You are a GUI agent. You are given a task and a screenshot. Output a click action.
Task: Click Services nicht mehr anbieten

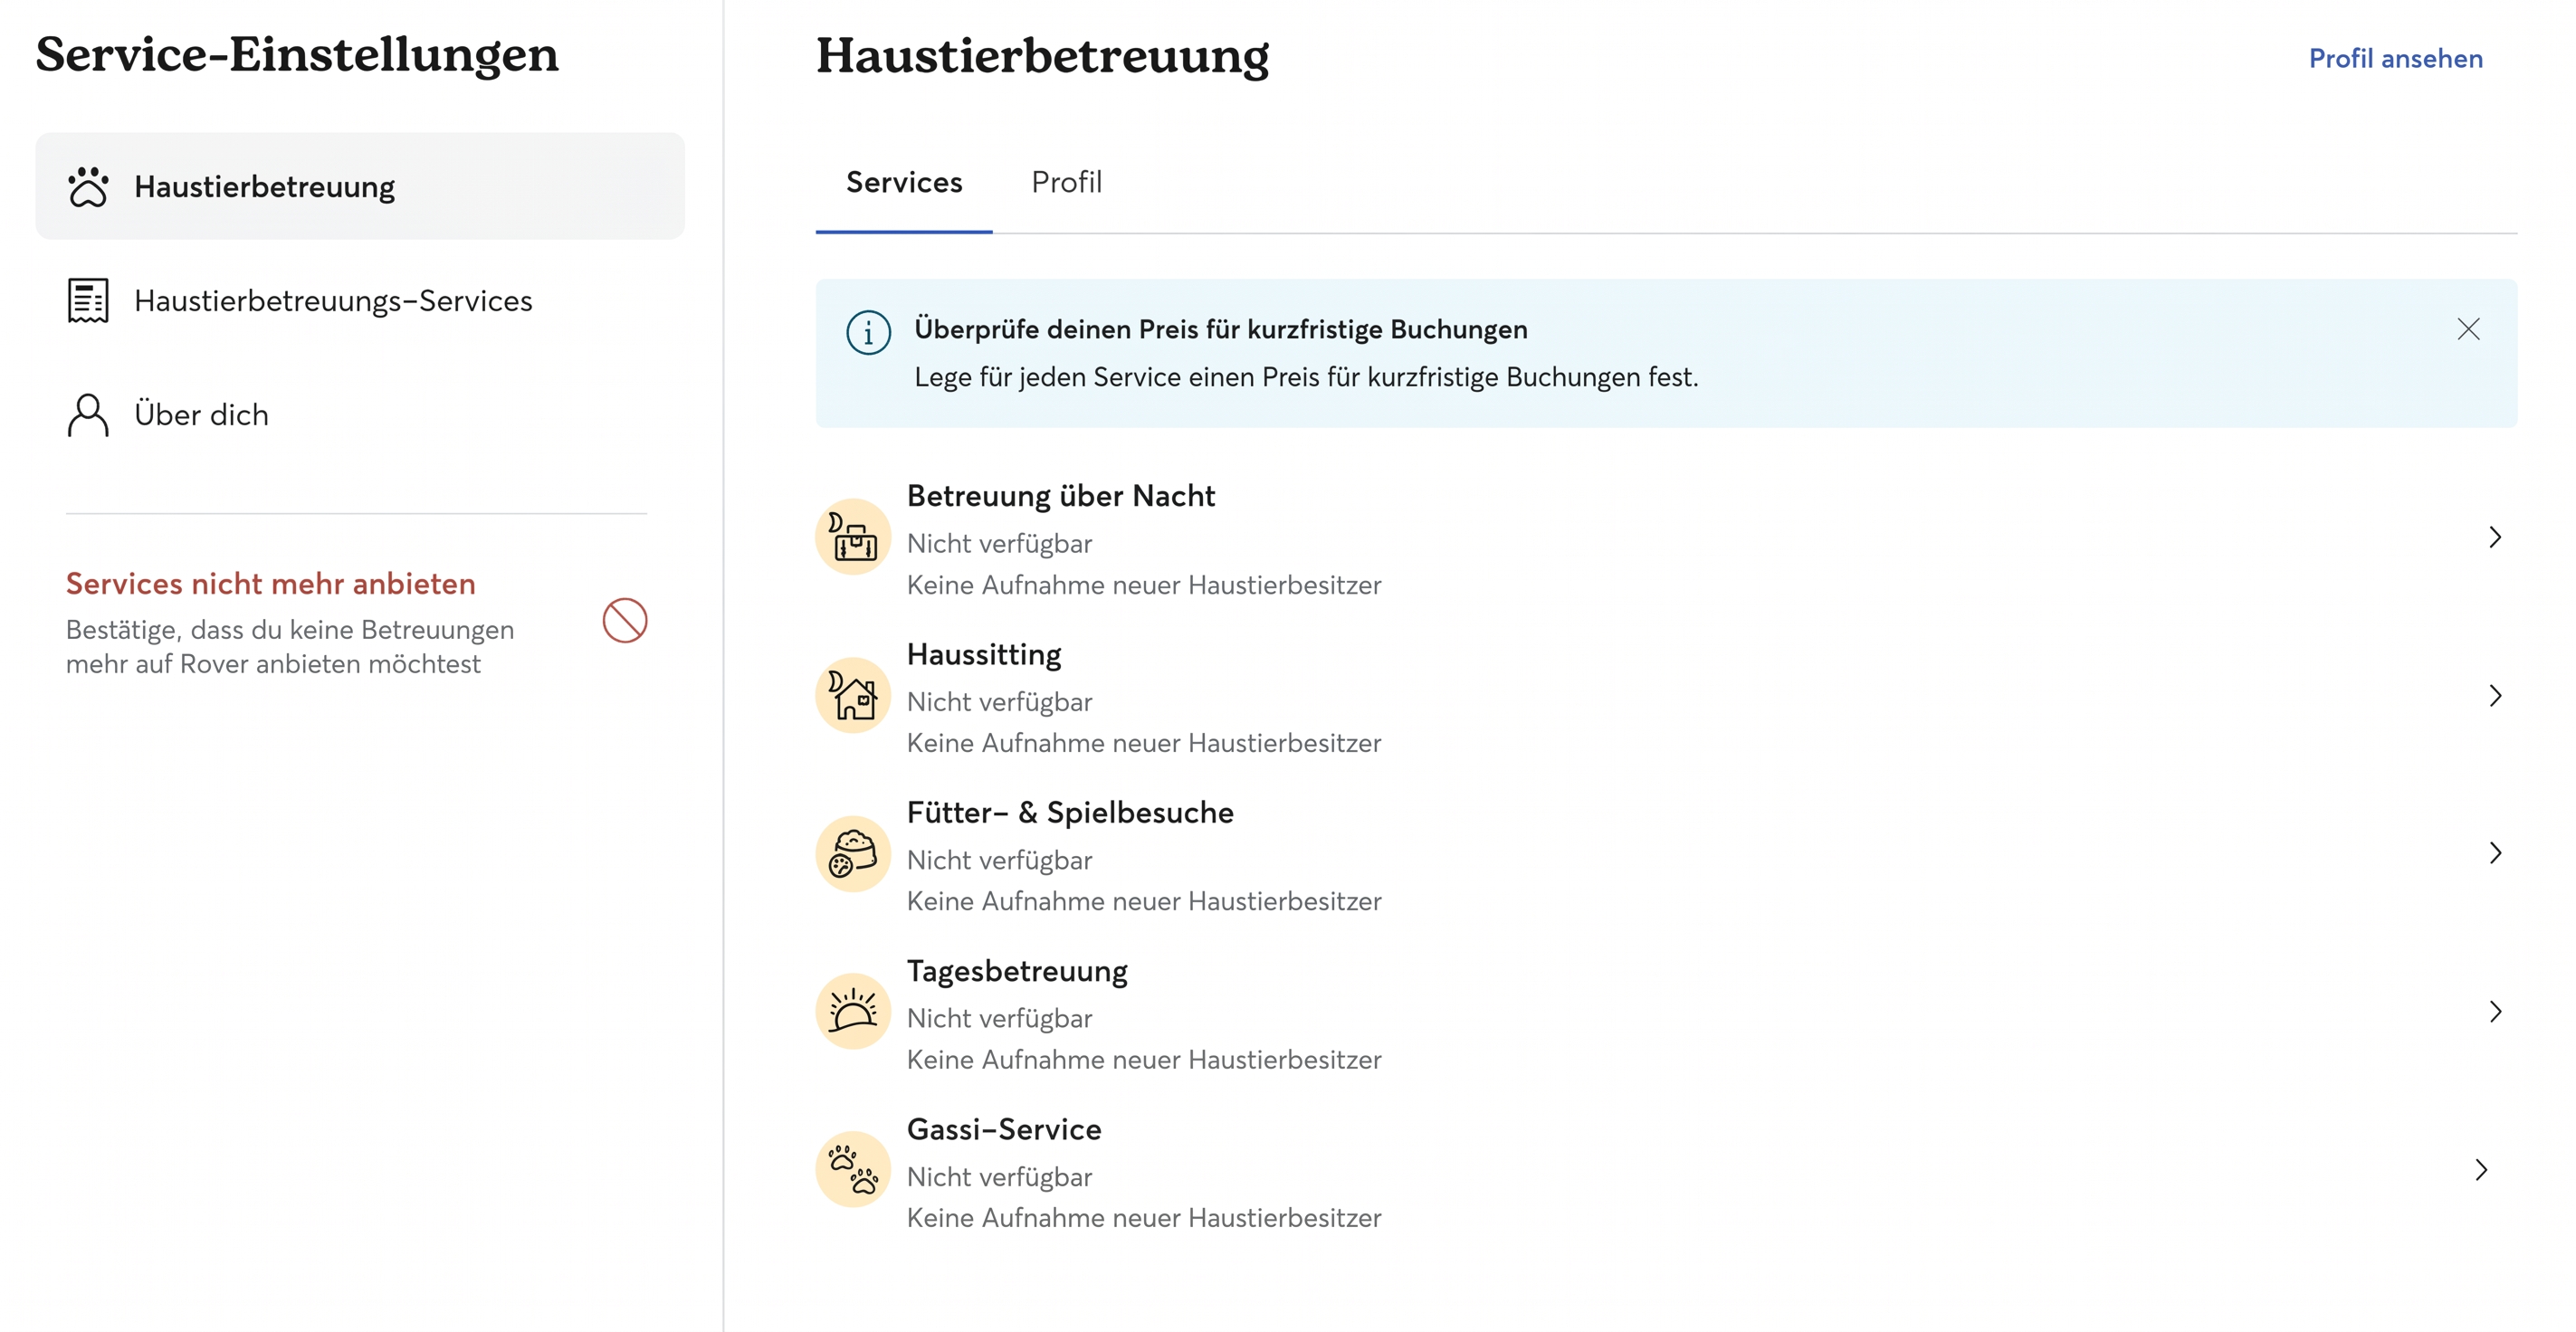[271, 584]
